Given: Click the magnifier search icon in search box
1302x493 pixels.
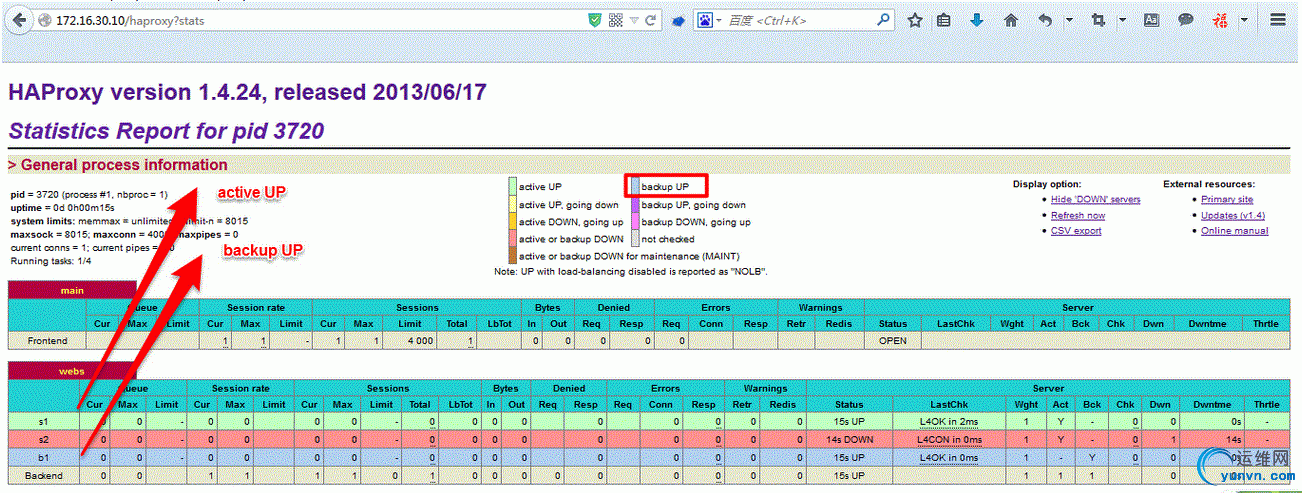Looking at the screenshot, I should tap(884, 19).
